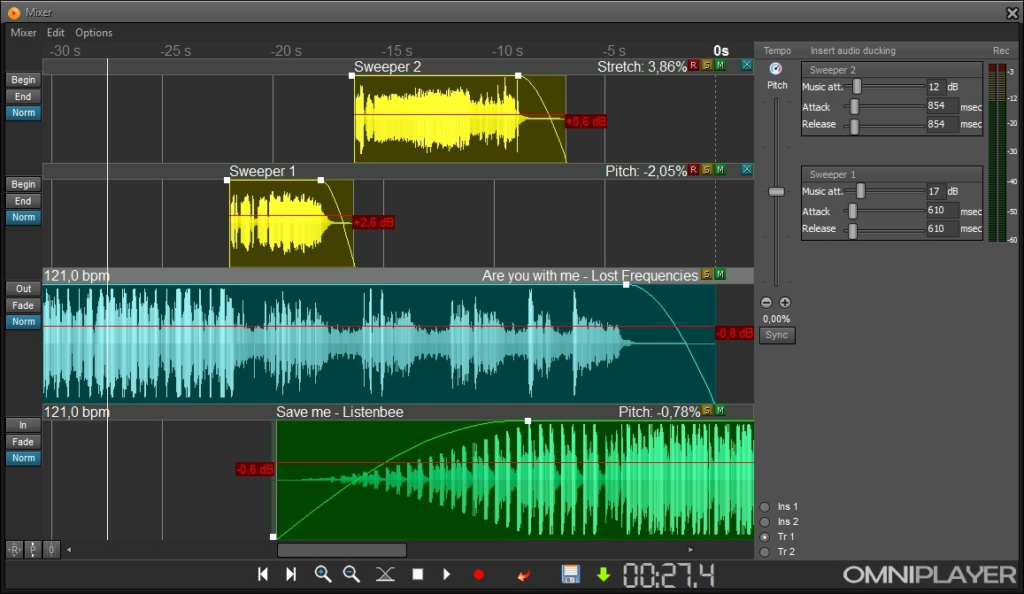Toggle record (R) on Sweeper 2 track
Viewport: 1024px width, 594px height.
coord(694,65)
